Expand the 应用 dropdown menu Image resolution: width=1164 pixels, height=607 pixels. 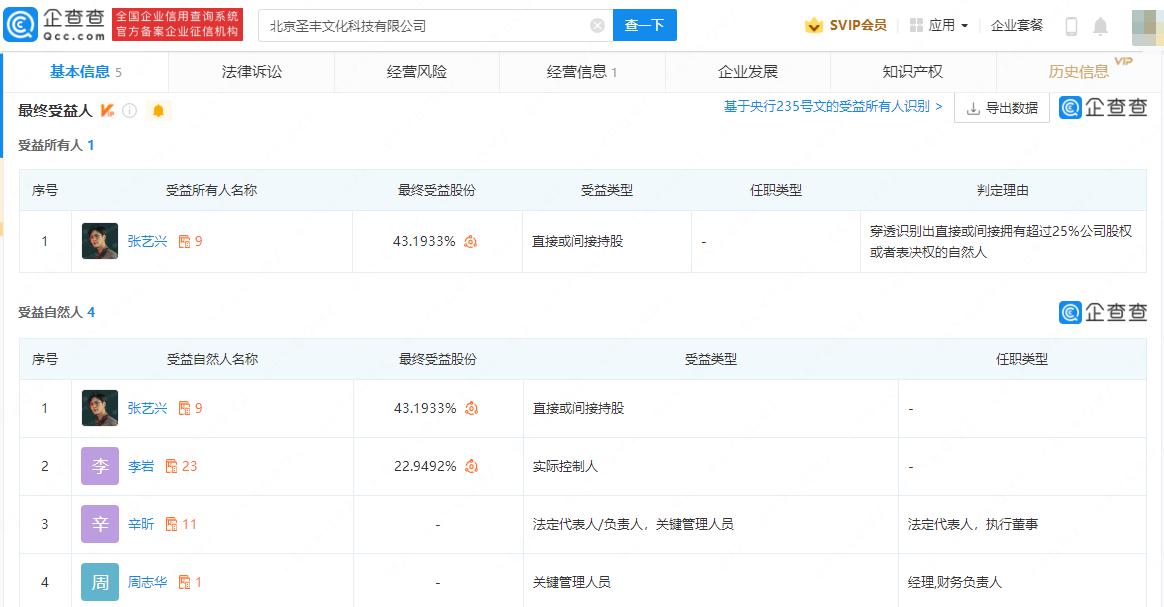pyautogui.click(x=939, y=26)
